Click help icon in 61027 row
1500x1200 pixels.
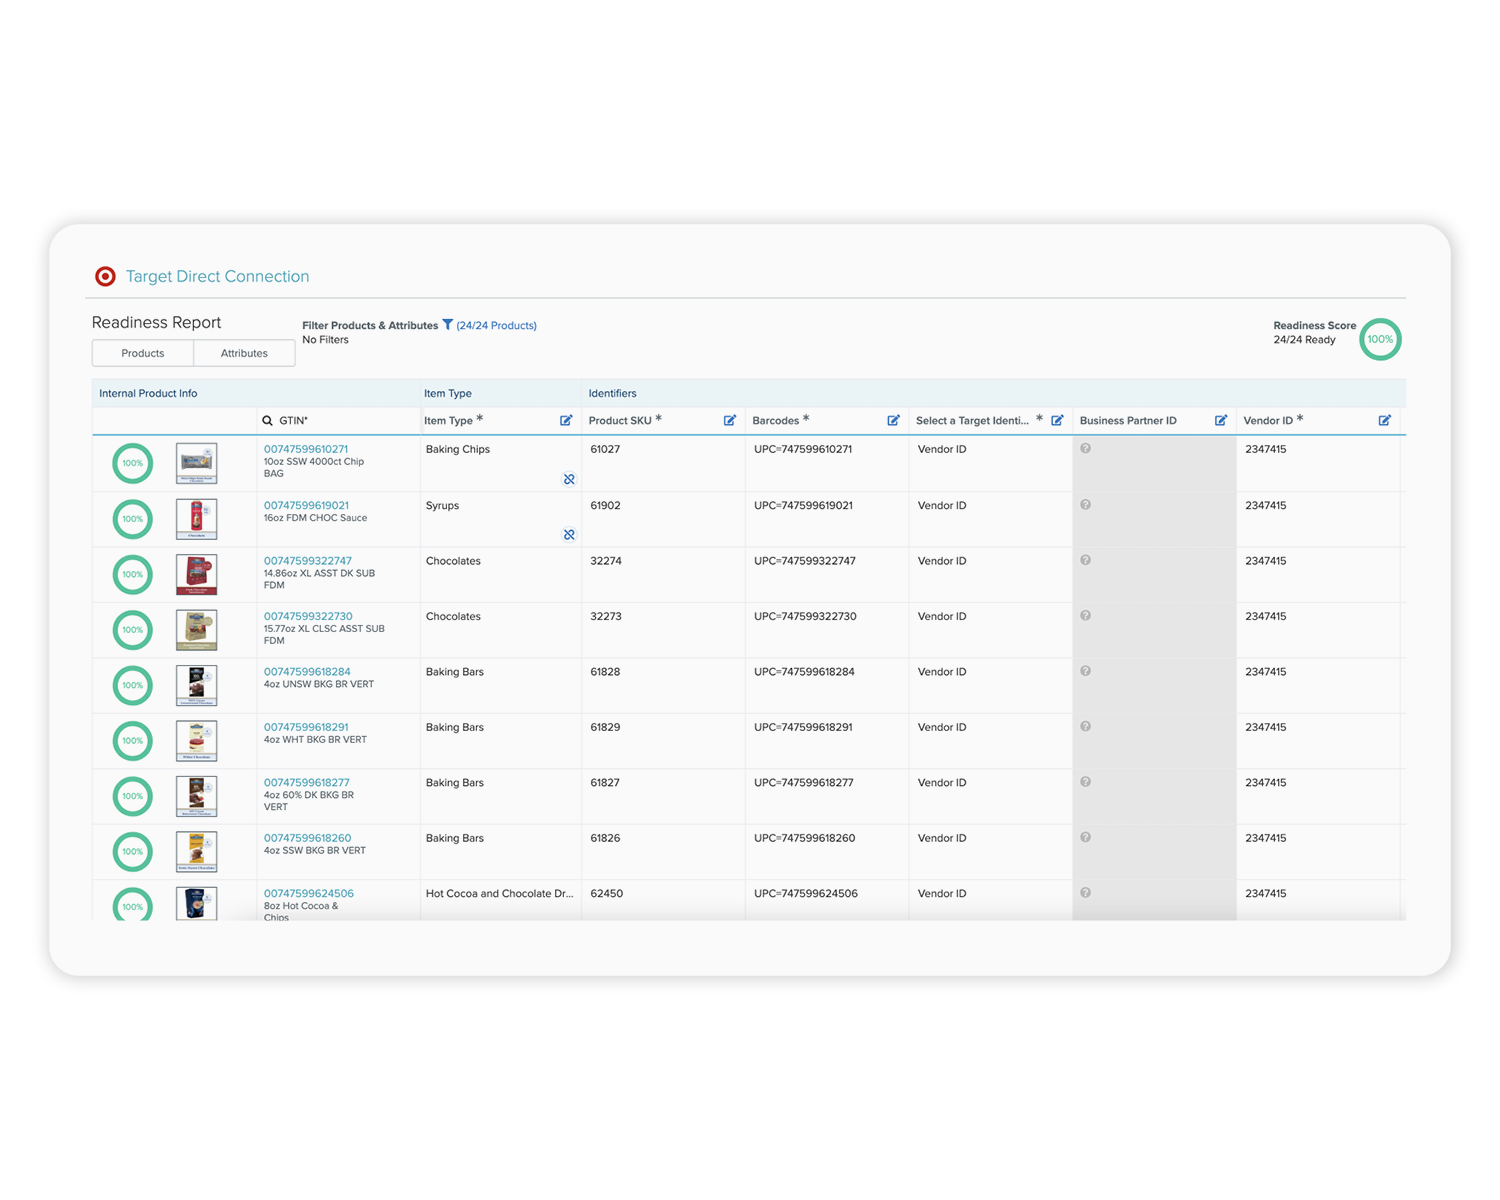point(1086,449)
